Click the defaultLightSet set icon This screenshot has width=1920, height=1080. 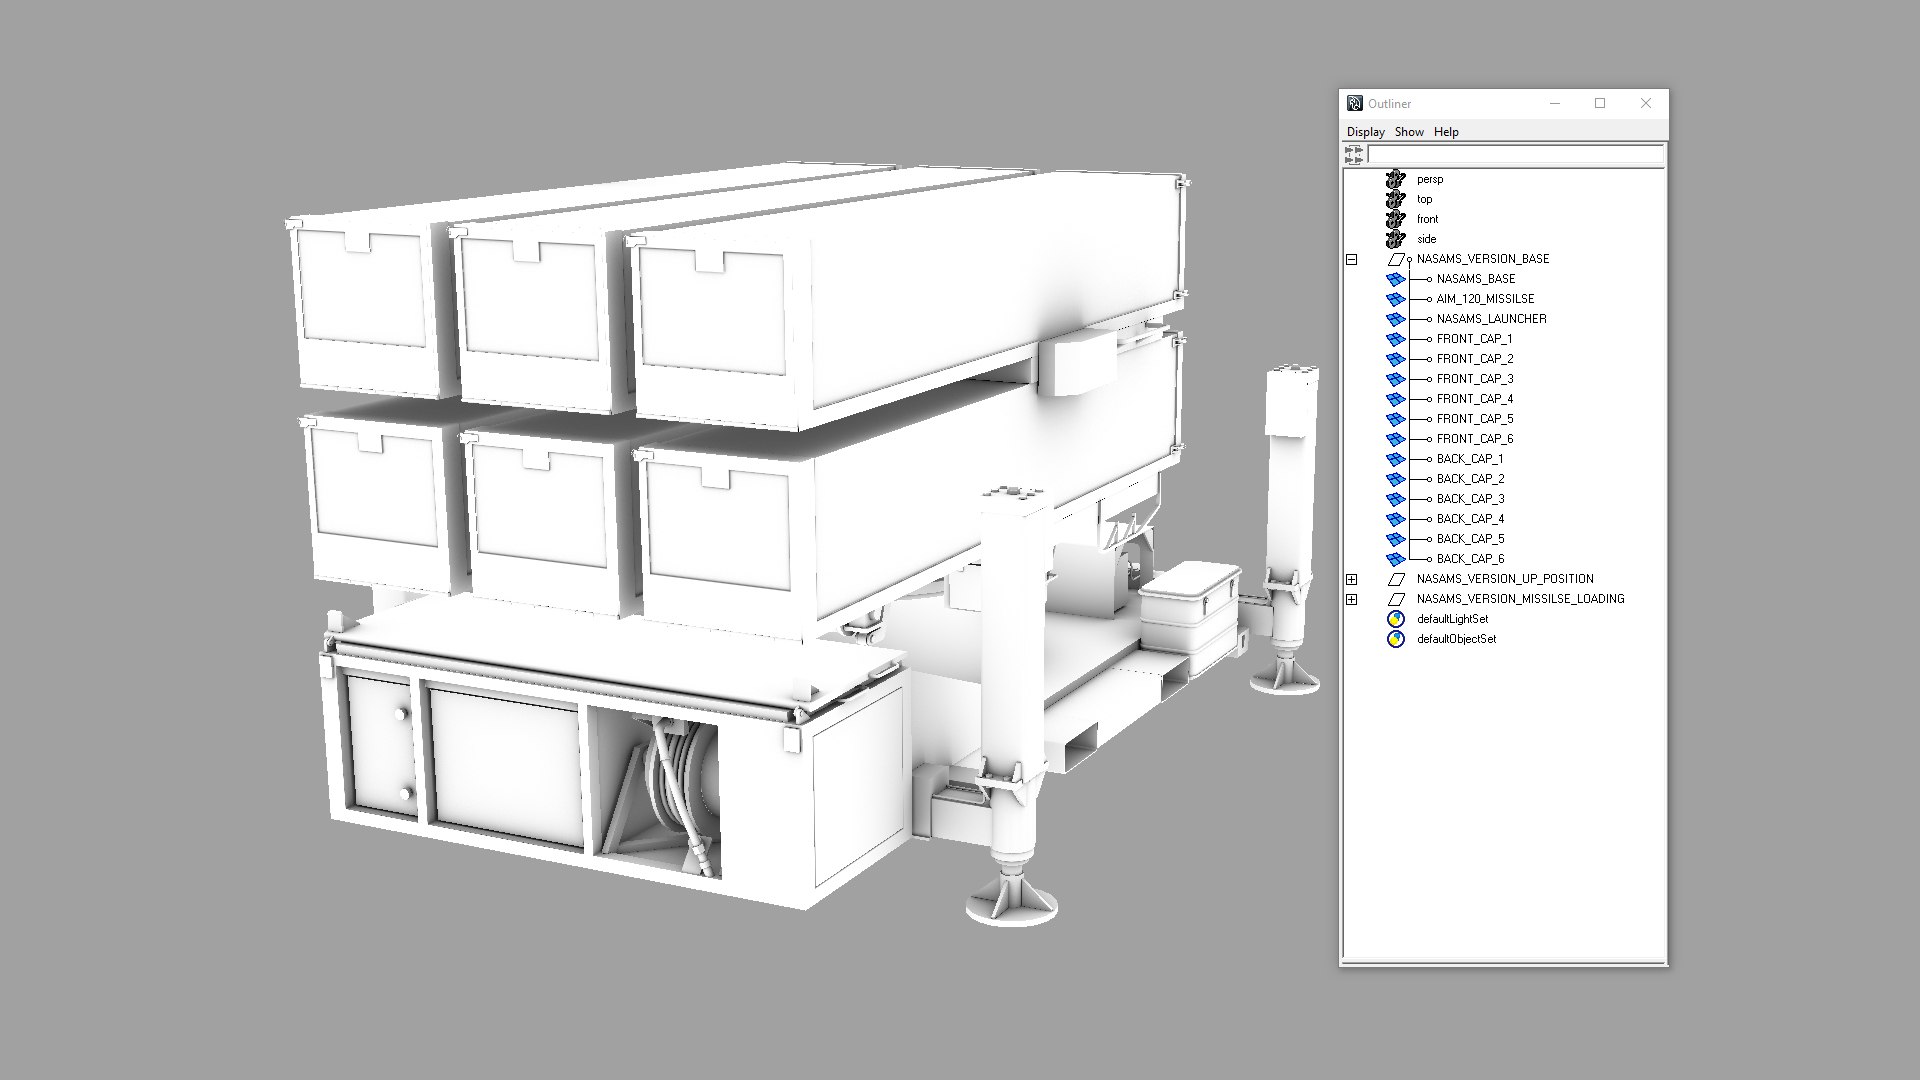tap(1396, 619)
